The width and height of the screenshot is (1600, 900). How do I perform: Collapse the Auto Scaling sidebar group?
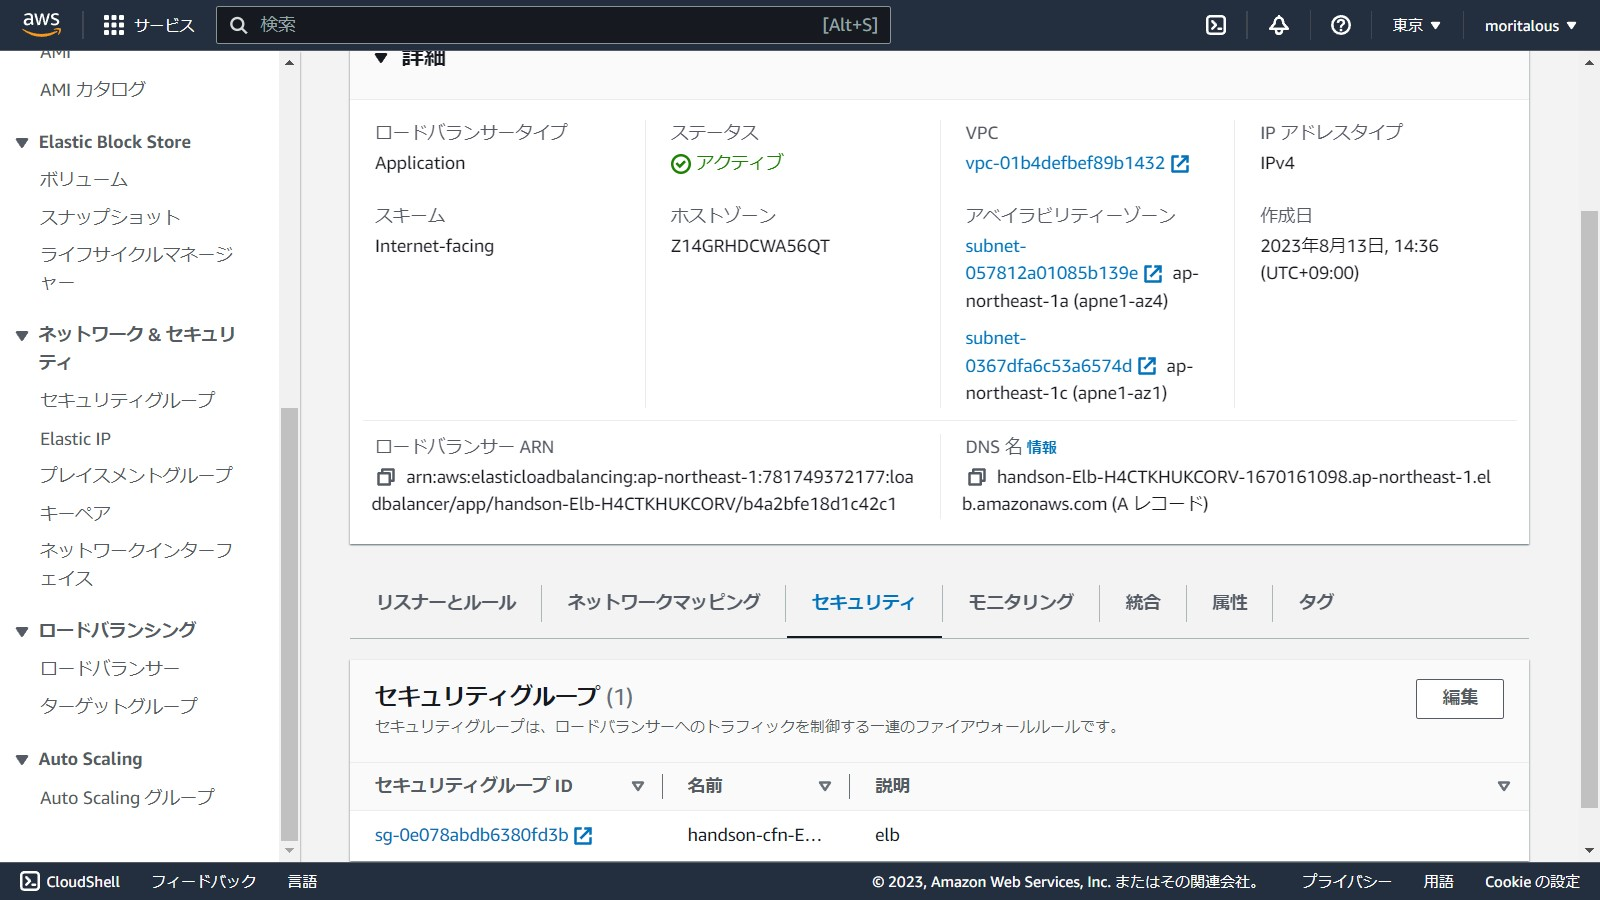coord(22,760)
